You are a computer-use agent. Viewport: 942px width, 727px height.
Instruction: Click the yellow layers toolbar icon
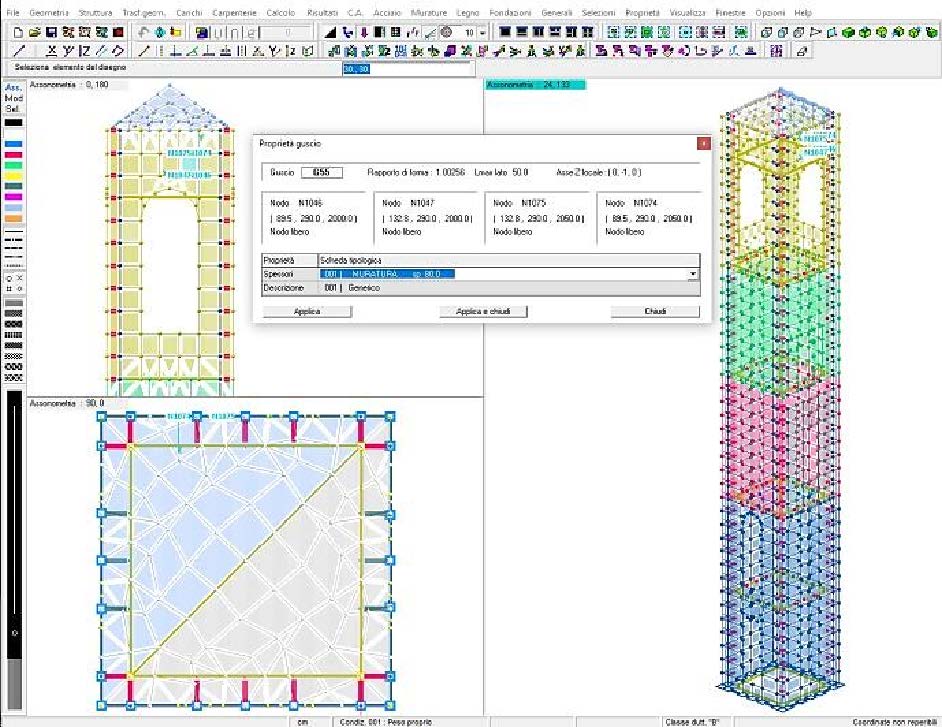(174, 32)
